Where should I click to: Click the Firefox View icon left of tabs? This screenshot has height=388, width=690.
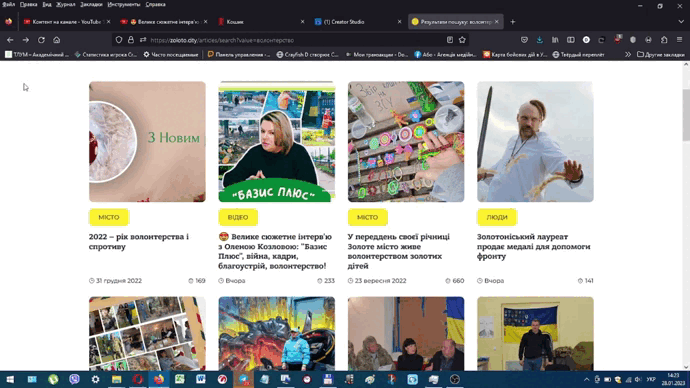click(x=8, y=22)
